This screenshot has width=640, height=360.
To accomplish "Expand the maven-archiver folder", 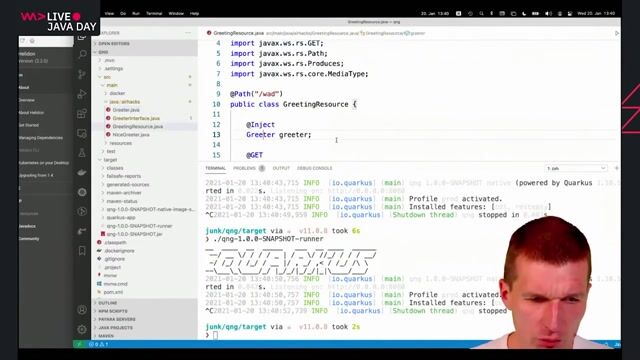I will (124, 193).
